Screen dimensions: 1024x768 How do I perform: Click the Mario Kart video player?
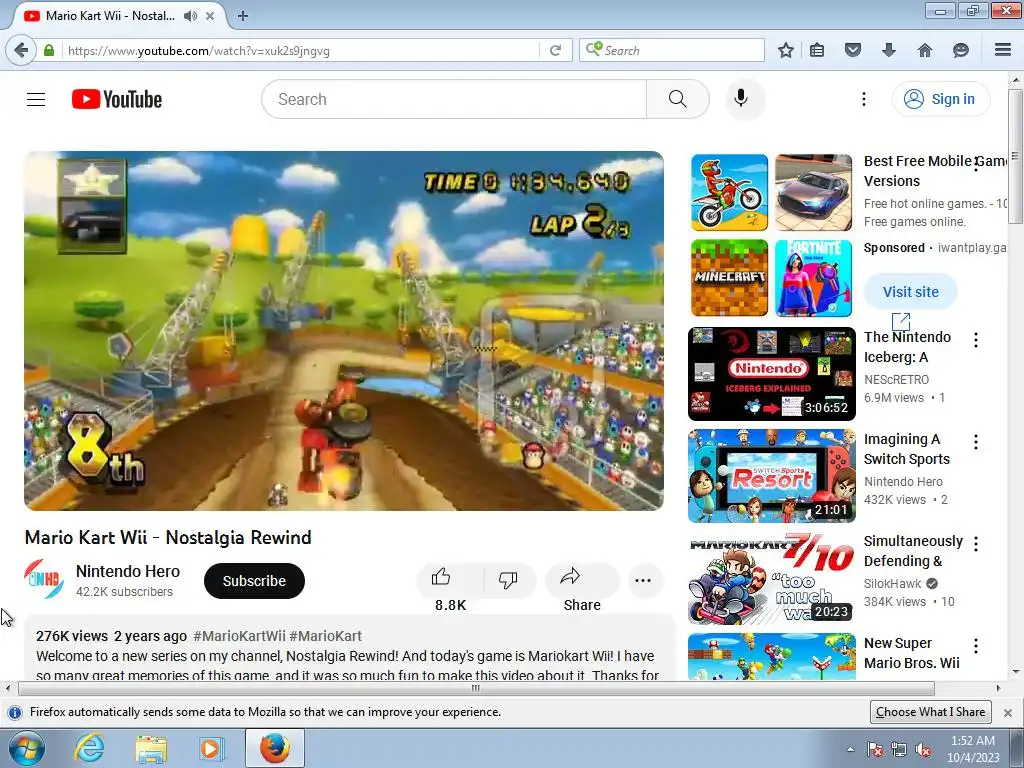344,330
